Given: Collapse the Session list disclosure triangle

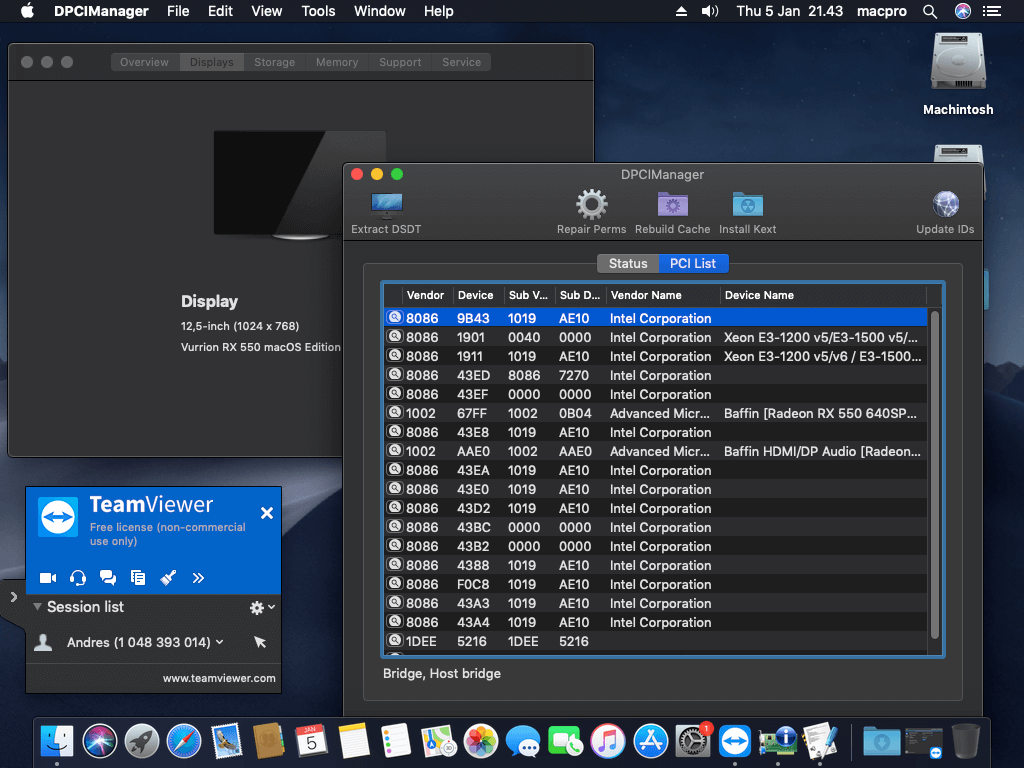Looking at the screenshot, I should click(x=37, y=607).
